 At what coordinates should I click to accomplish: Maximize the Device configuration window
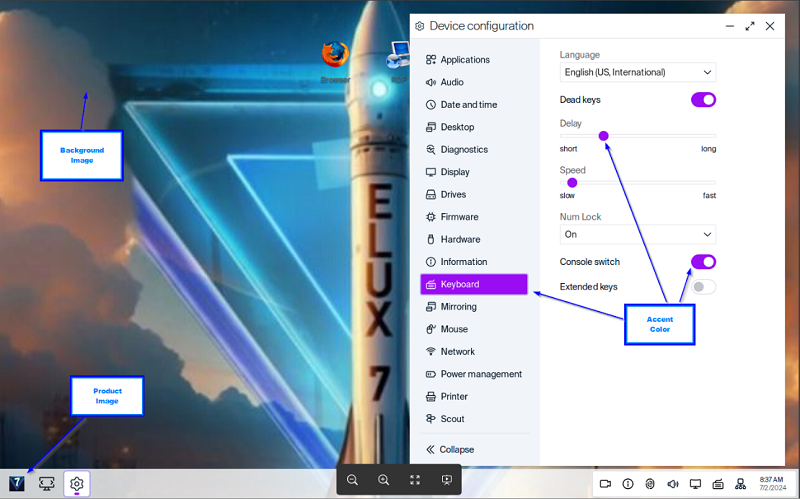pyautogui.click(x=749, y=26)
